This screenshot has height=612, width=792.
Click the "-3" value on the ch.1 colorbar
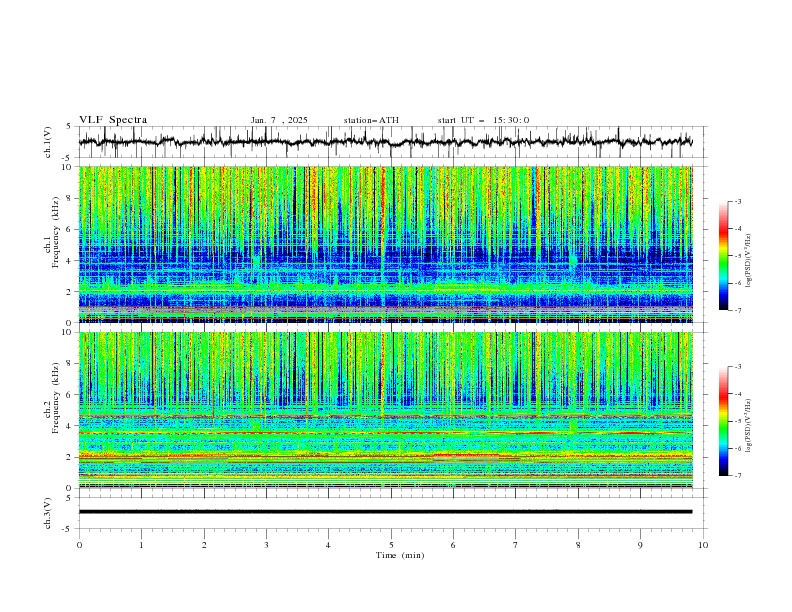coord(738,201)
